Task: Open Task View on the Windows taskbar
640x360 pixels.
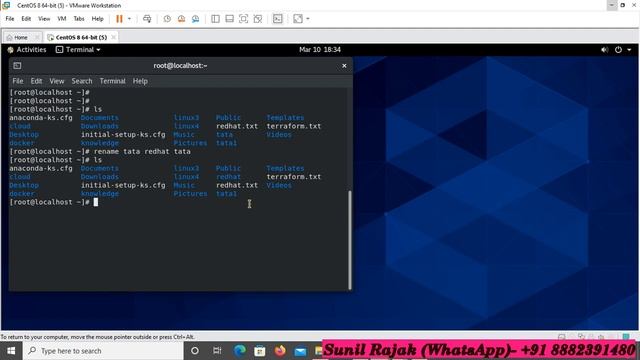Action: point(217,351)
